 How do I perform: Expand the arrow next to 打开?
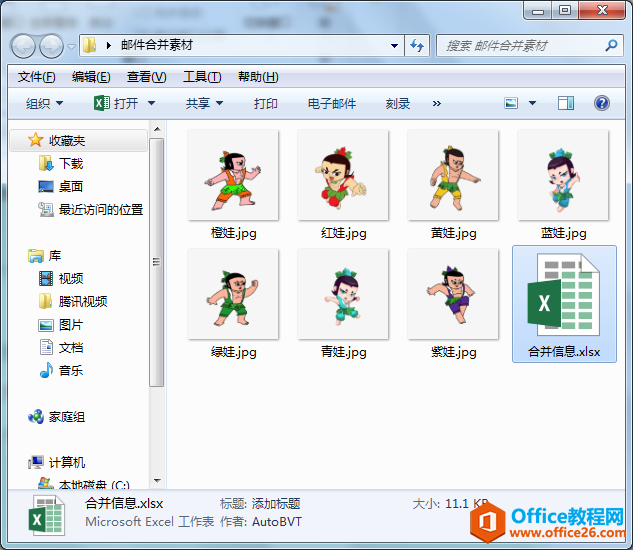tap(151, 103)
